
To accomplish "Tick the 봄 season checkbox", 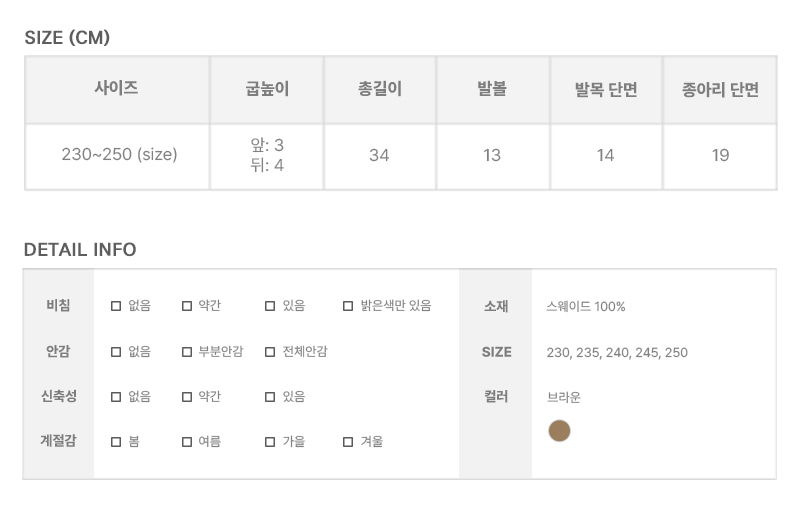I will (116, 441).
